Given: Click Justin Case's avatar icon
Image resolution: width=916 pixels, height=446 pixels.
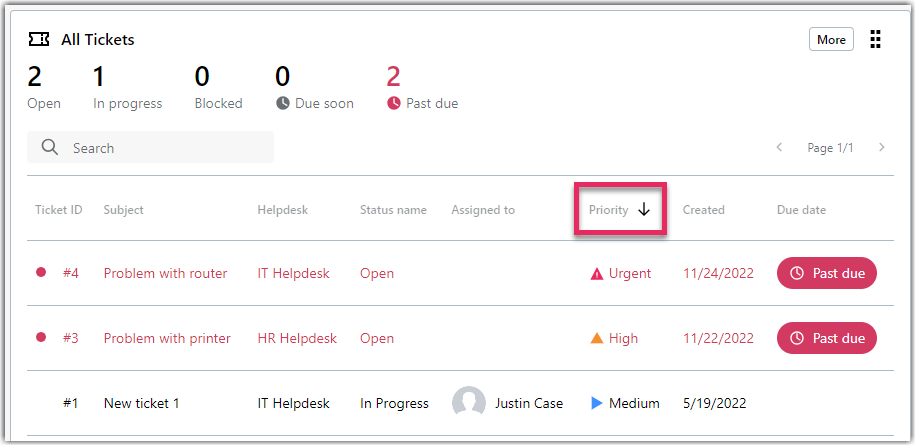Looking at the screenshot, I should [469, 403].
